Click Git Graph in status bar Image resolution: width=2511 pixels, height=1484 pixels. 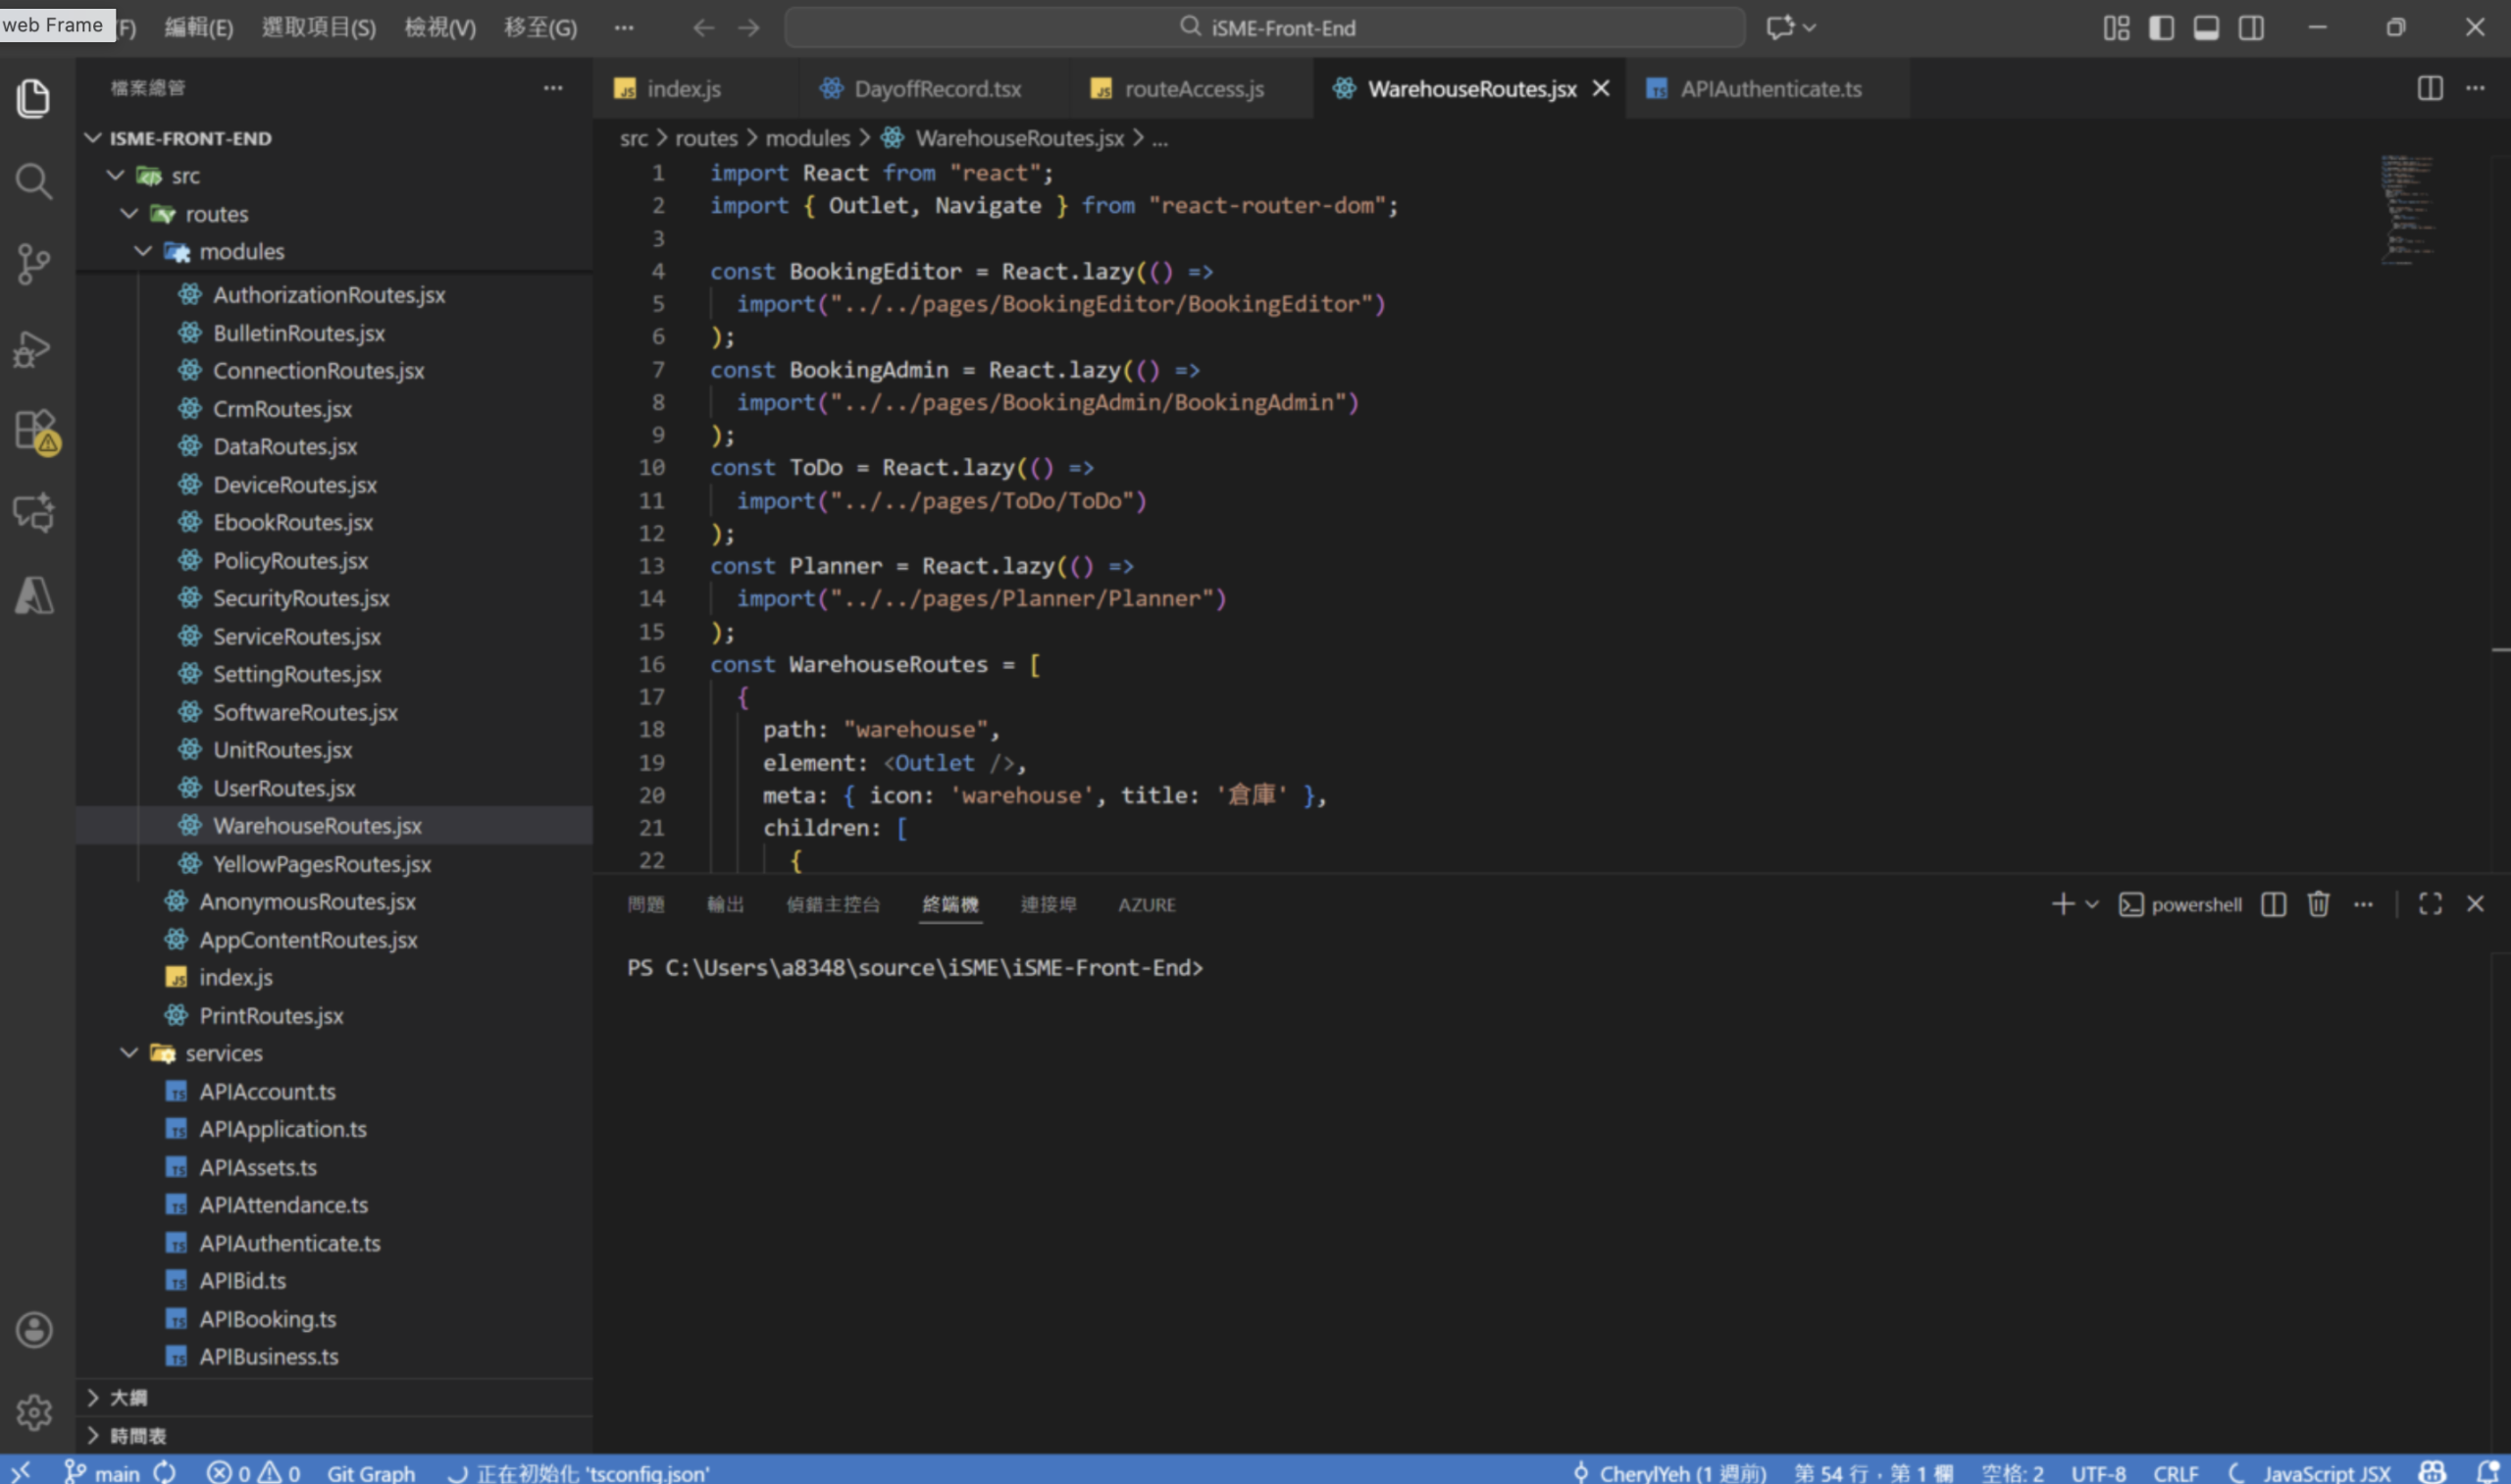pos(370,1472)
